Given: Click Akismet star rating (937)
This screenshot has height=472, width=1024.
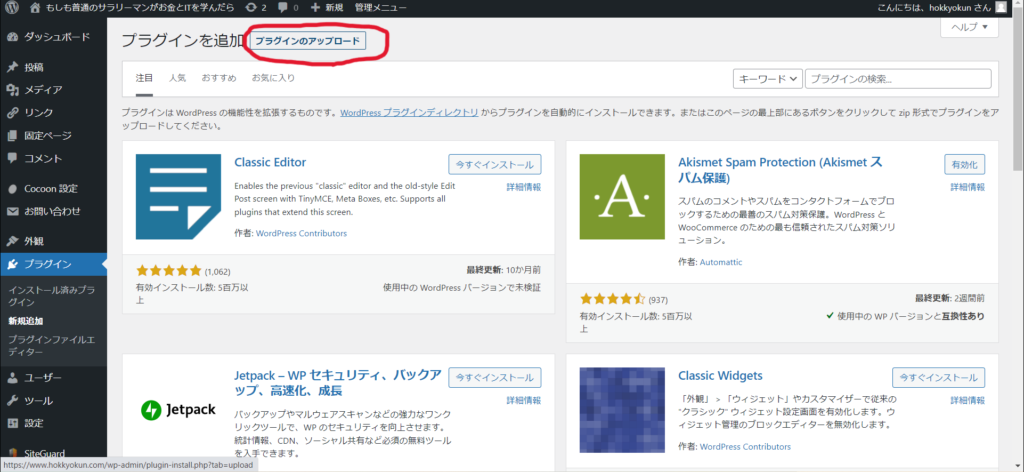Looking at the screenshot, I should click(x=613, y=300).
